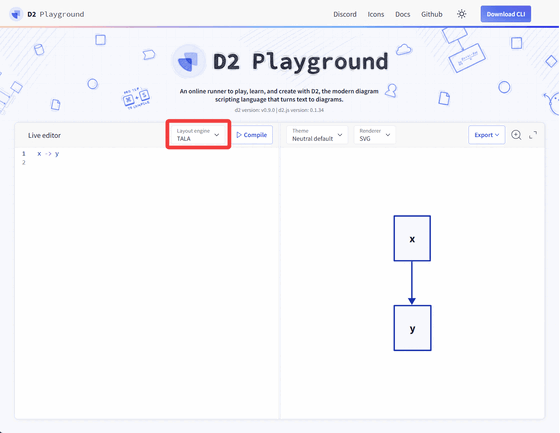The width and height of the screenshot is (560, 433).
Task: Click the play triangle on Compile
Action: point(239,135)
